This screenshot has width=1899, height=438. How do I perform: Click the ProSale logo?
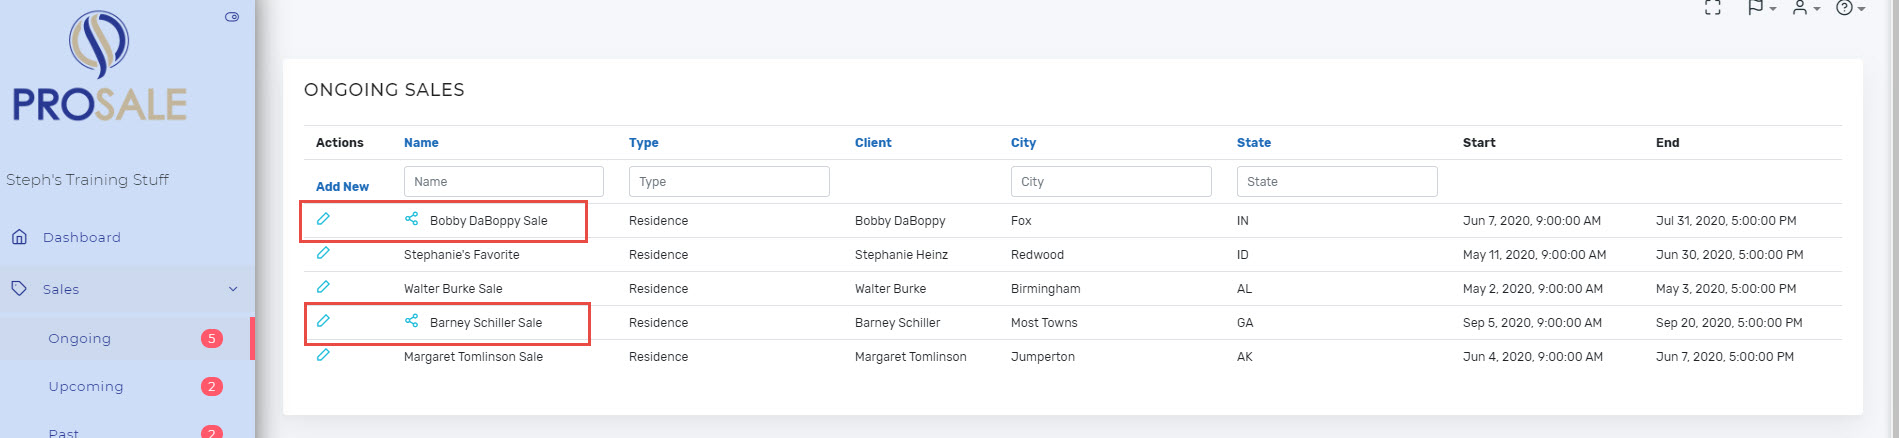(x=99, y=66)
